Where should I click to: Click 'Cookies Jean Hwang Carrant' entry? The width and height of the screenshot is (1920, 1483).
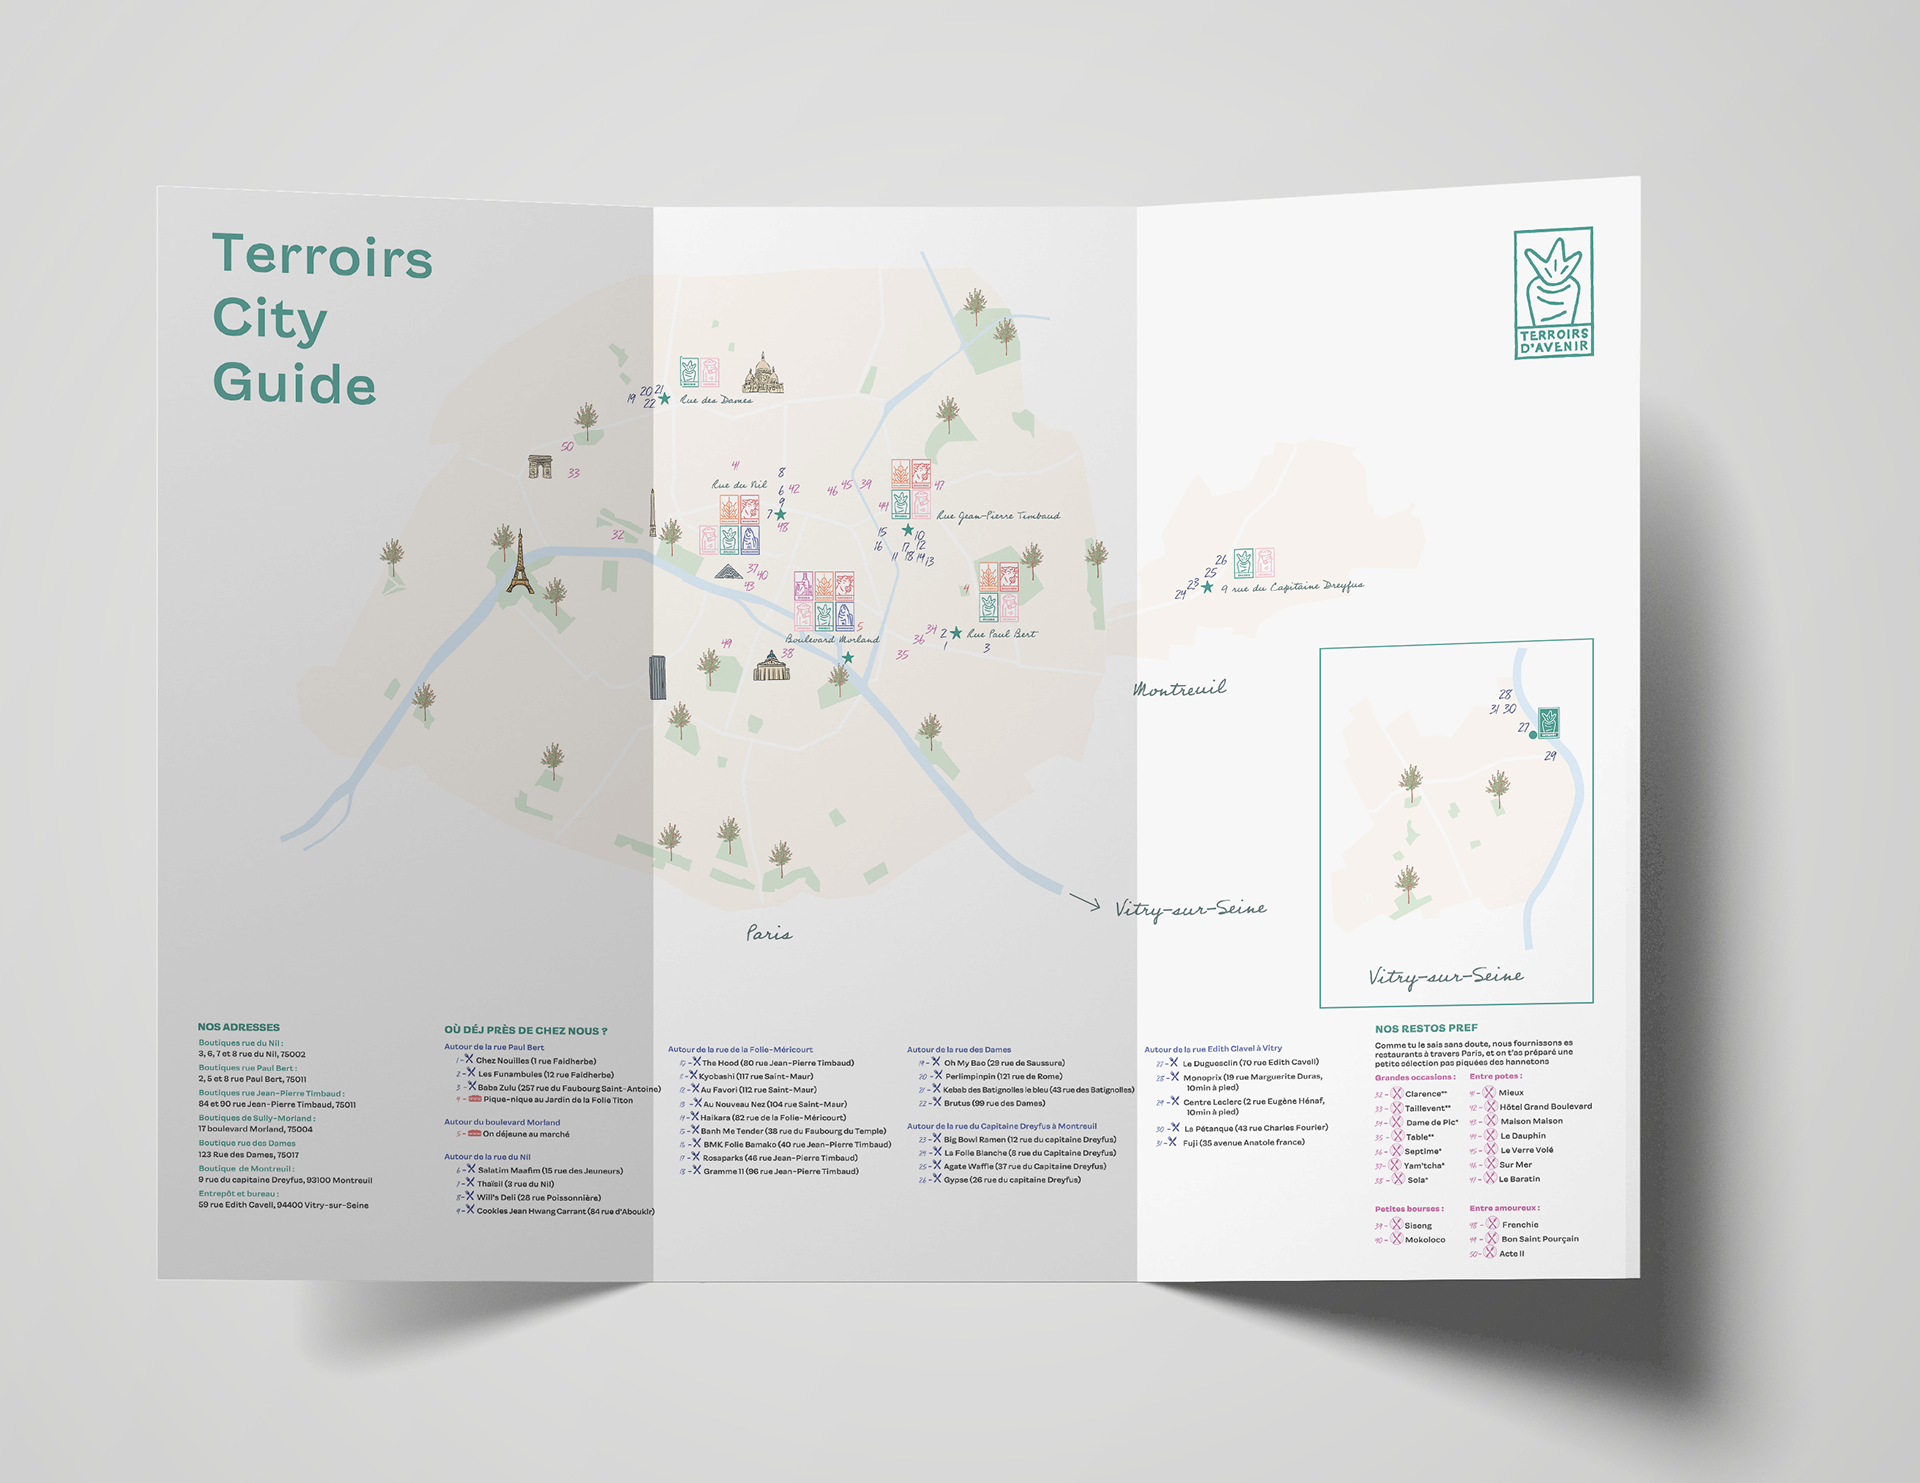pyautogui.click(x=566, y=1211)
